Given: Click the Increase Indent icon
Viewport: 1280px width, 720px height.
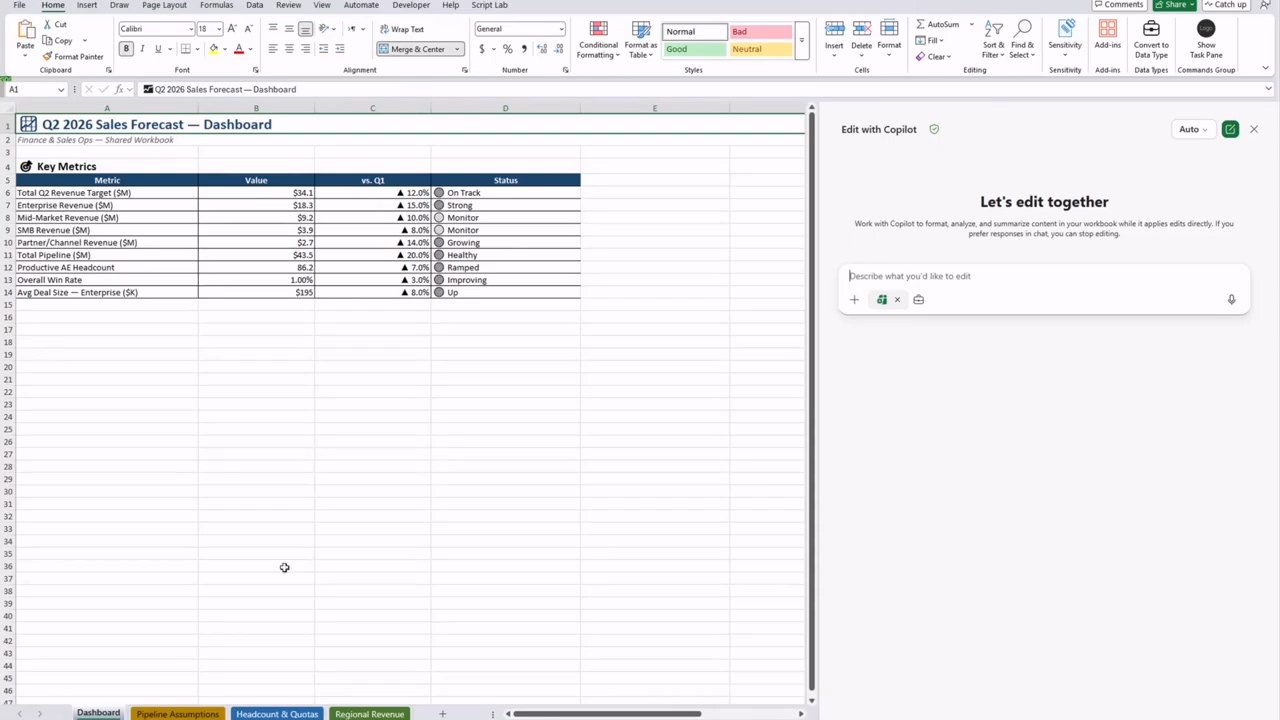Looking at the screenshot, I should click(x=339, y=48).
